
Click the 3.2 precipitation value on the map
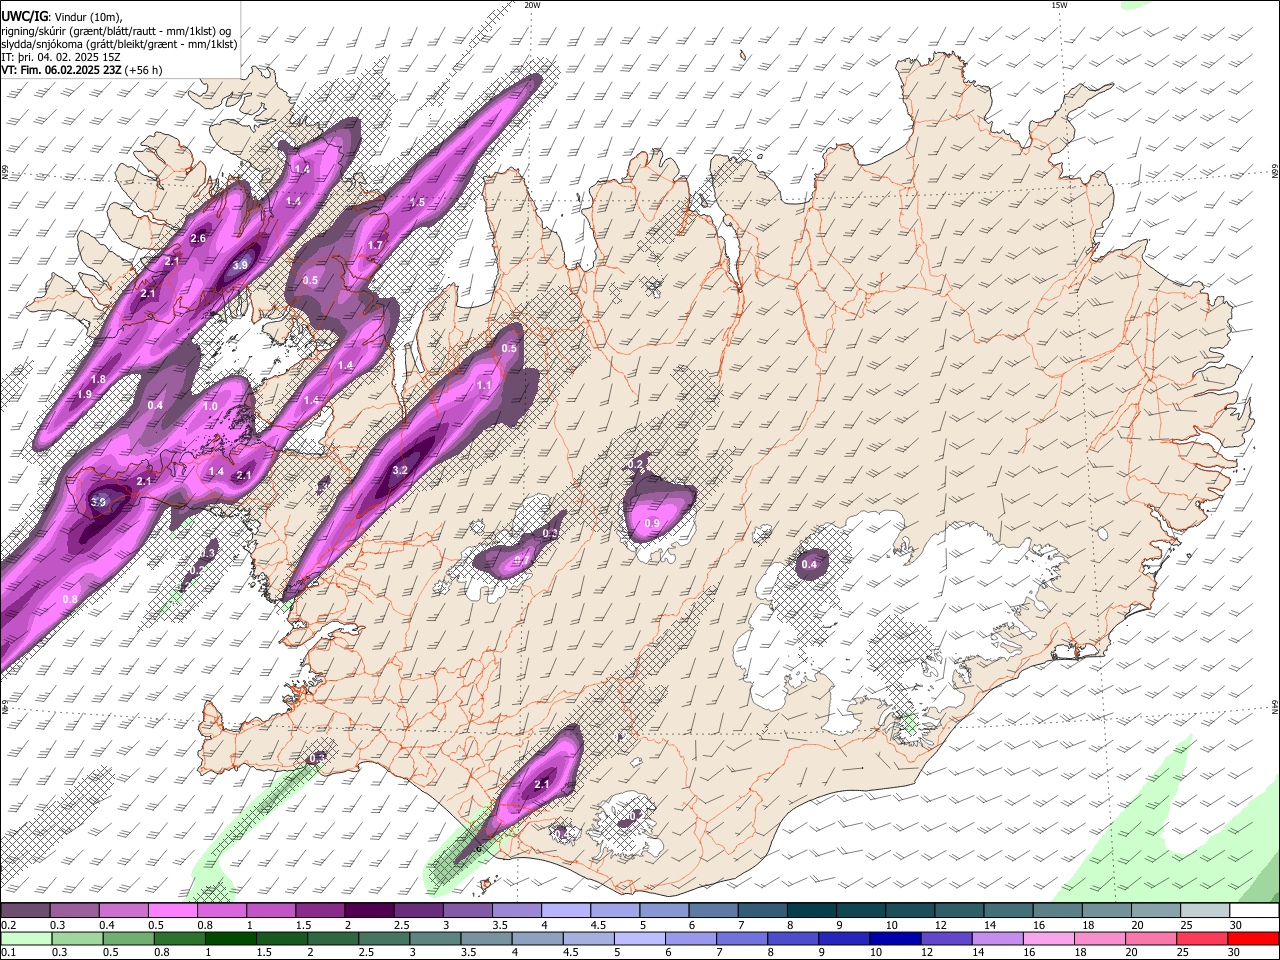click(400, 470)
